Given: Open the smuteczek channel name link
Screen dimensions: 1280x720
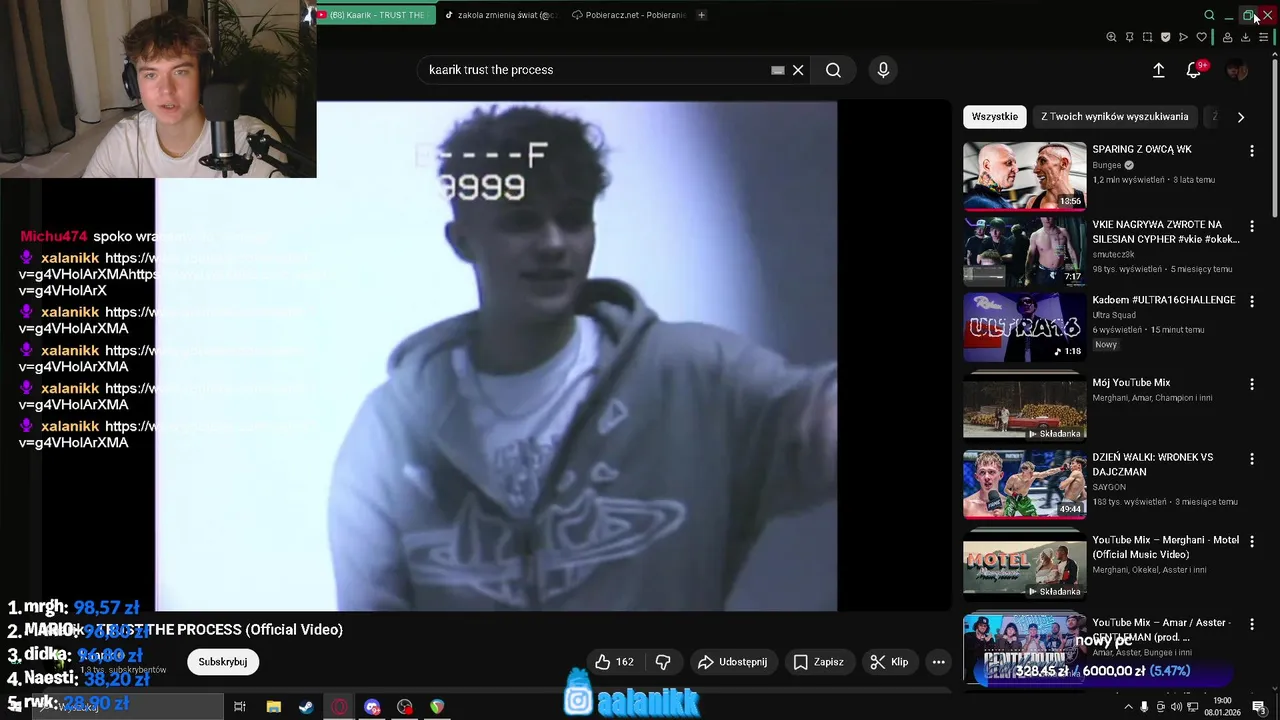Looking at the screenshot, I should coord(1115,255).
